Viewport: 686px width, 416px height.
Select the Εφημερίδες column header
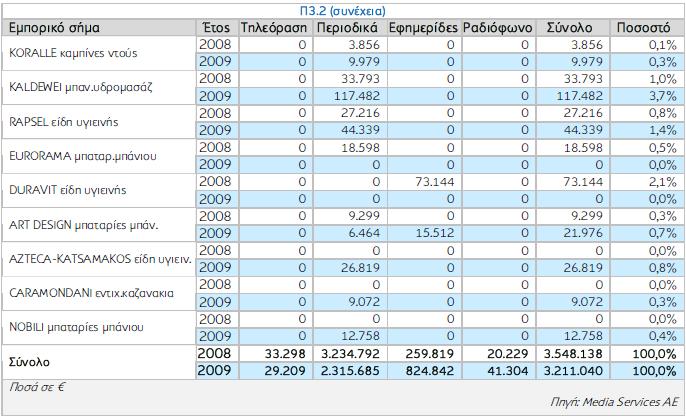(x=423, y=28)
